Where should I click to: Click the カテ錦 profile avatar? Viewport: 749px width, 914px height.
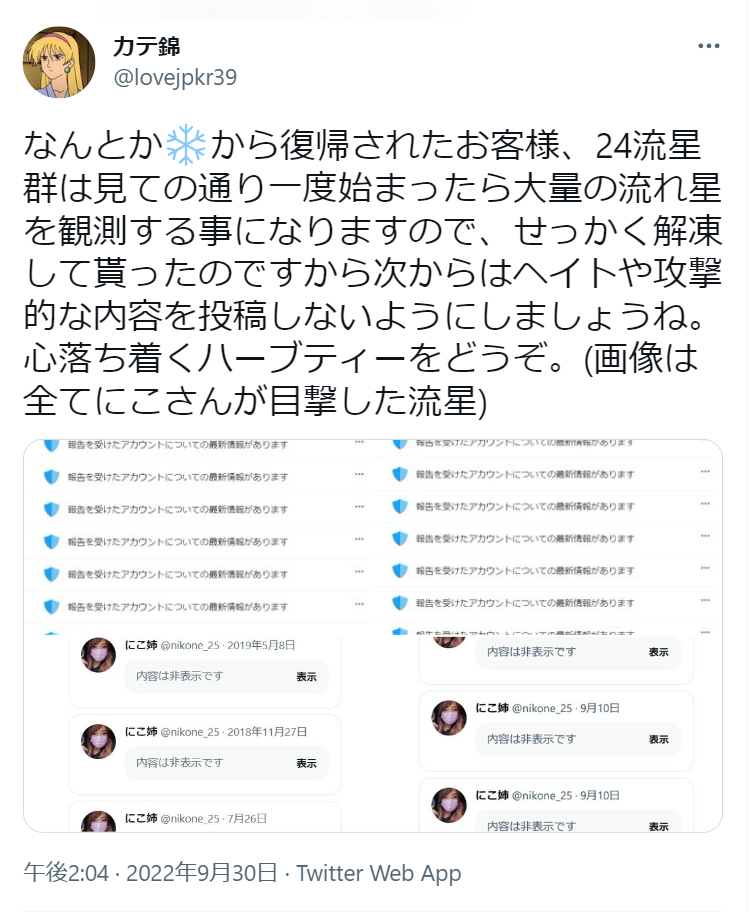click(x=59, y=62)
